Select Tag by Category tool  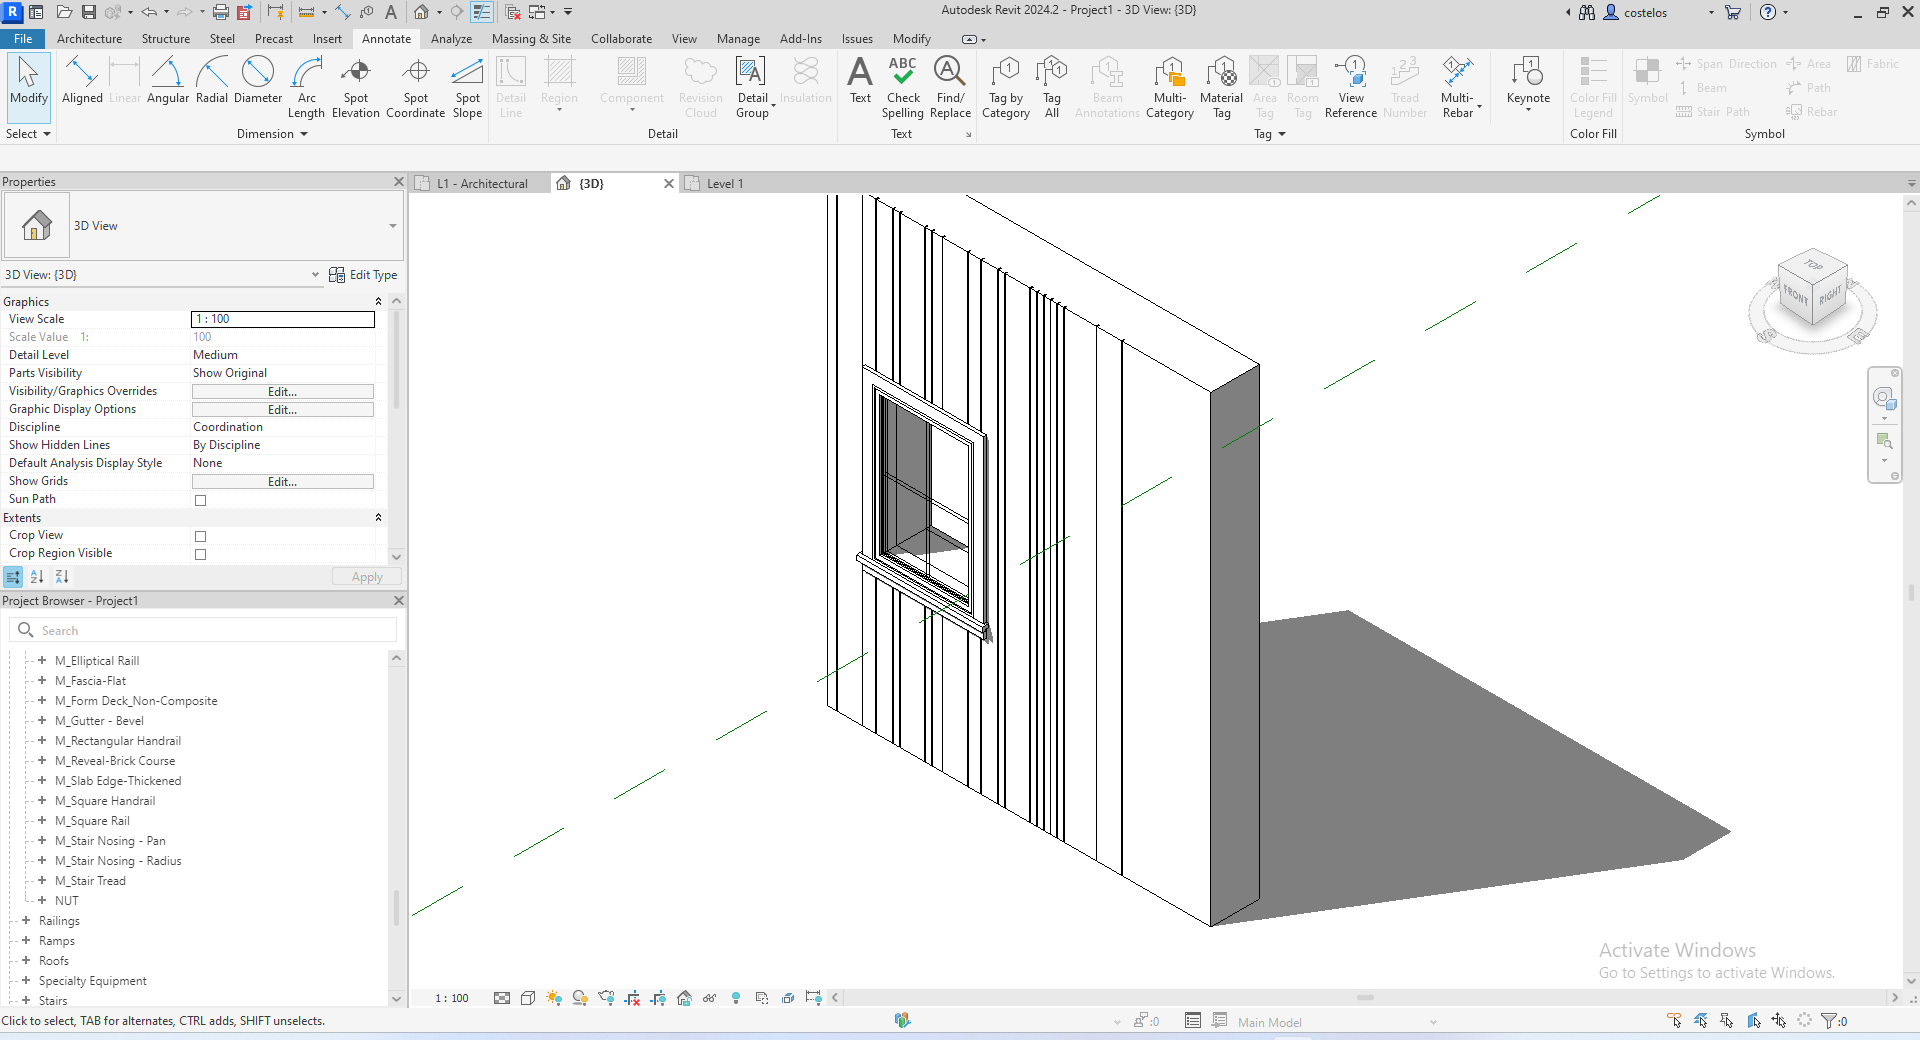(x=1006, y=87)
